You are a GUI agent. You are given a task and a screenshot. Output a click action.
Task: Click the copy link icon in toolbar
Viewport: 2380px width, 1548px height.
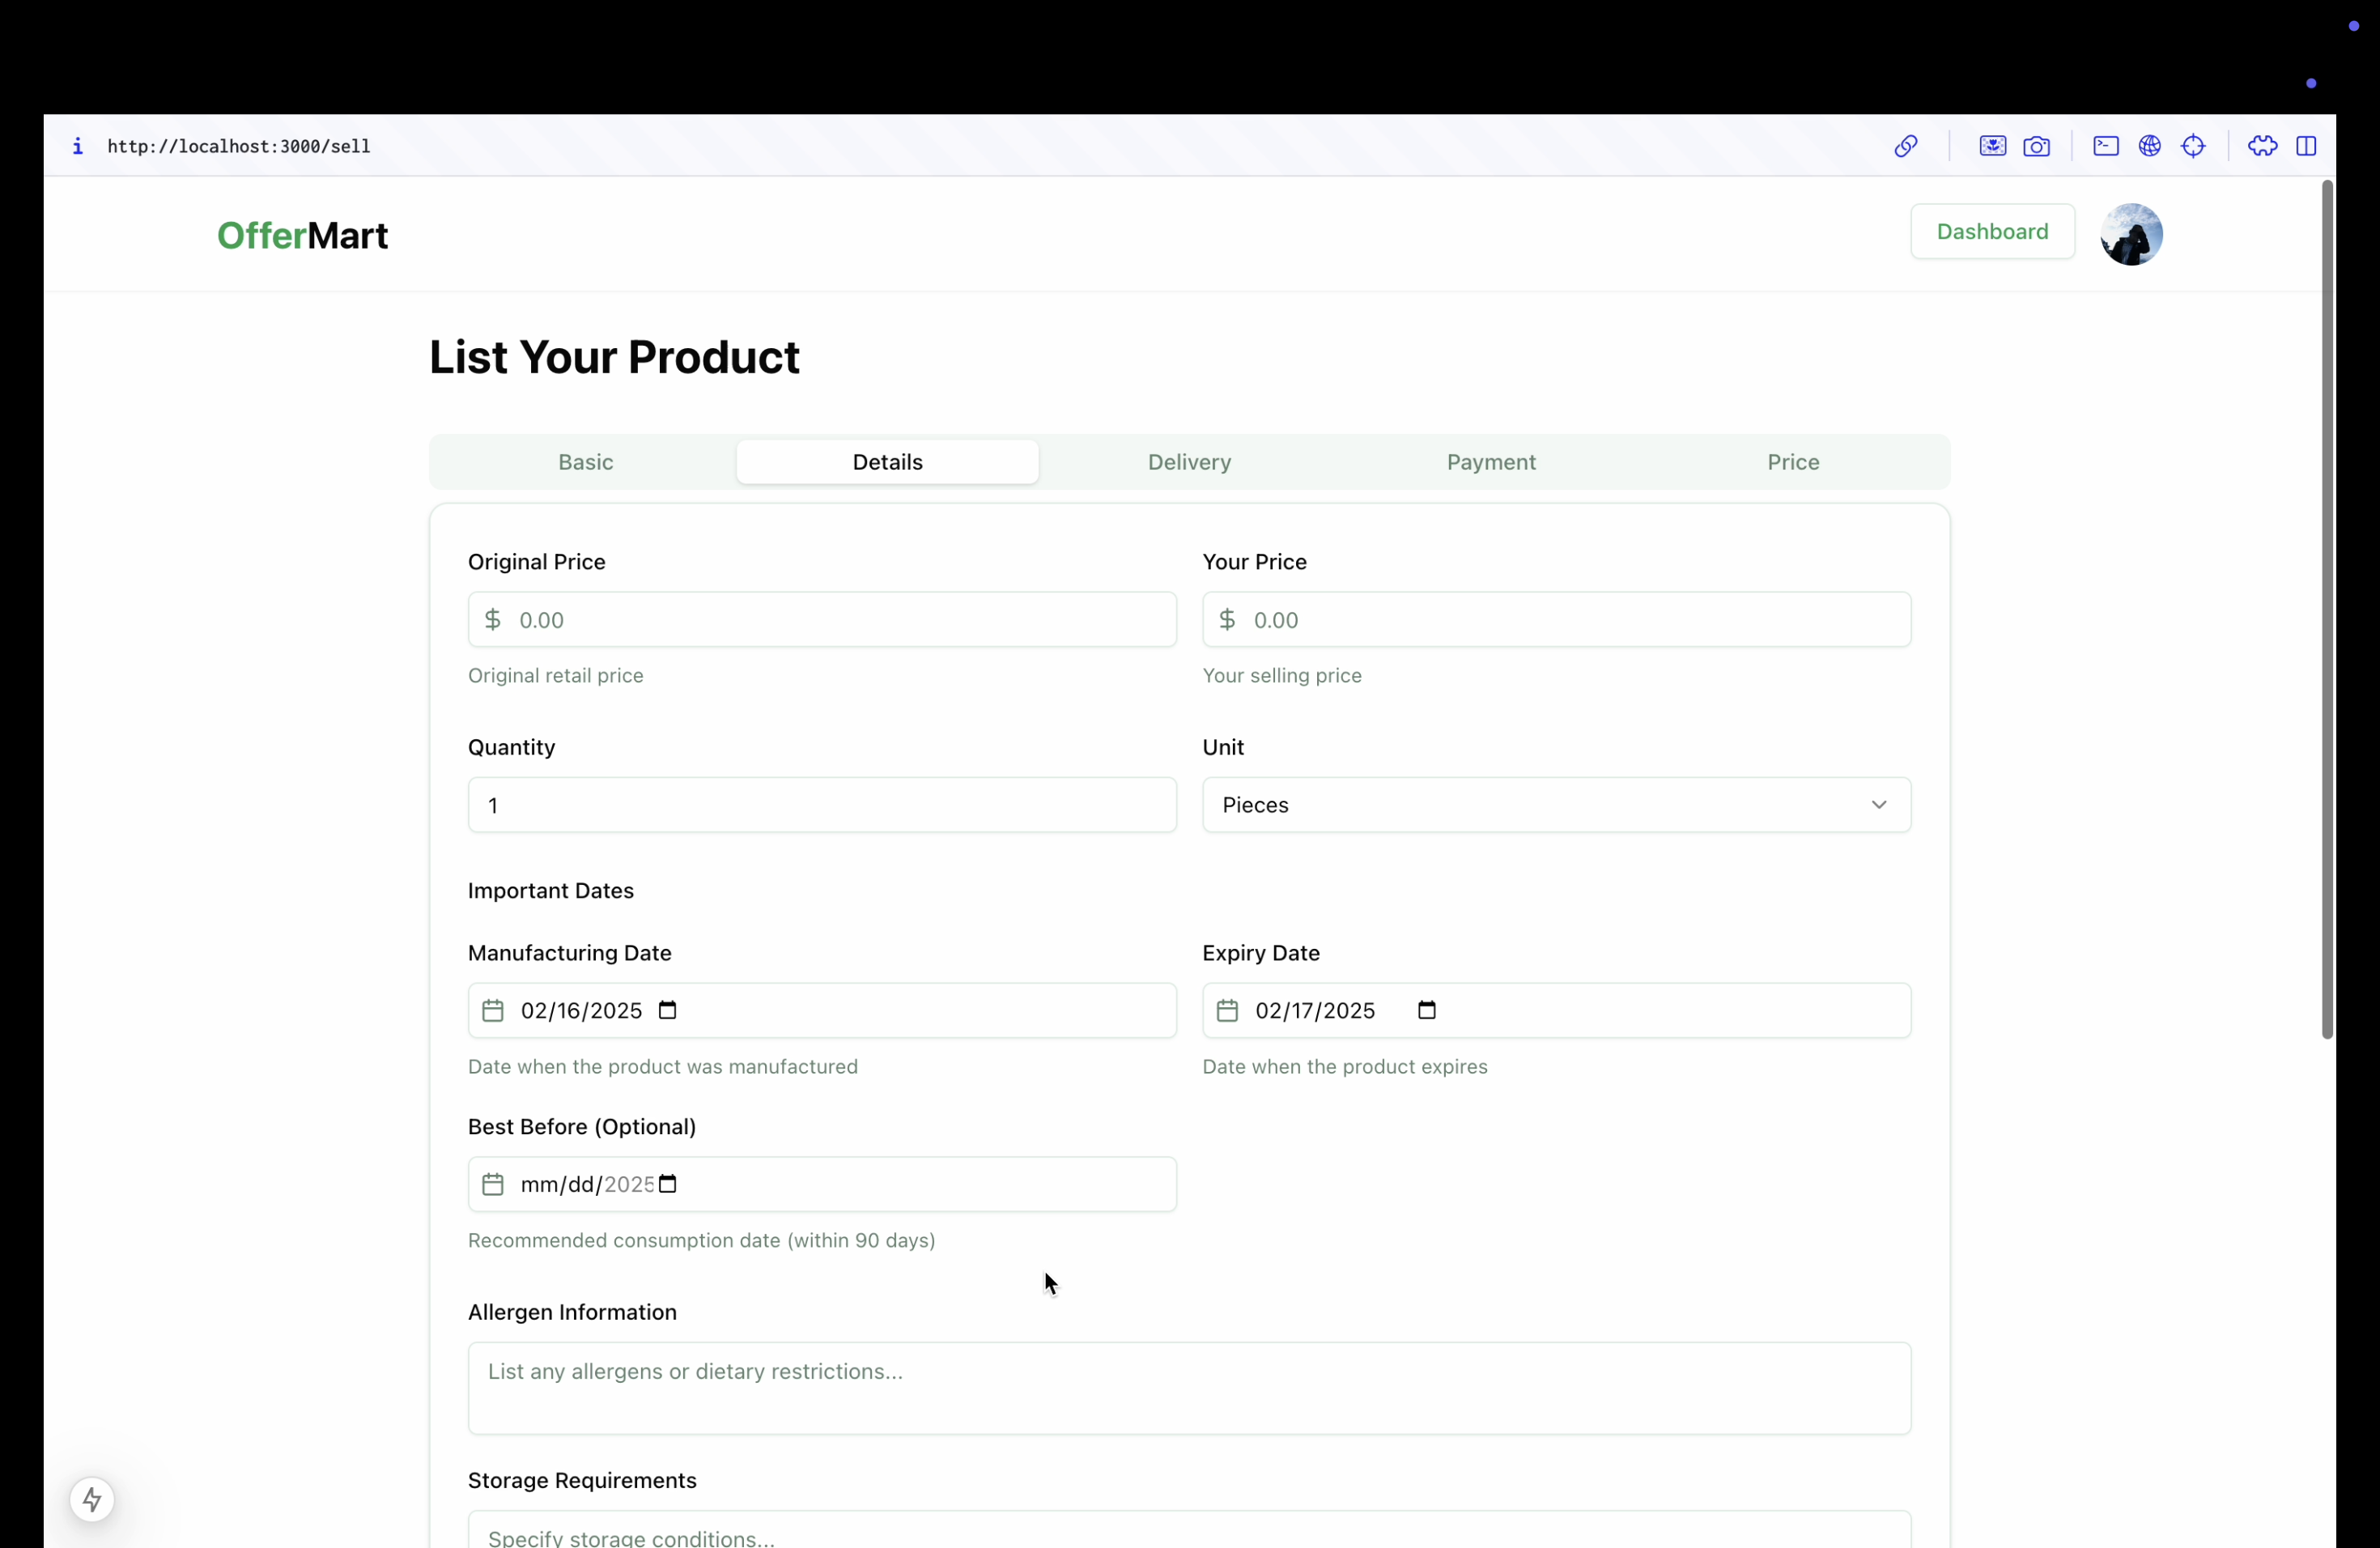(x=1905, y=146)
